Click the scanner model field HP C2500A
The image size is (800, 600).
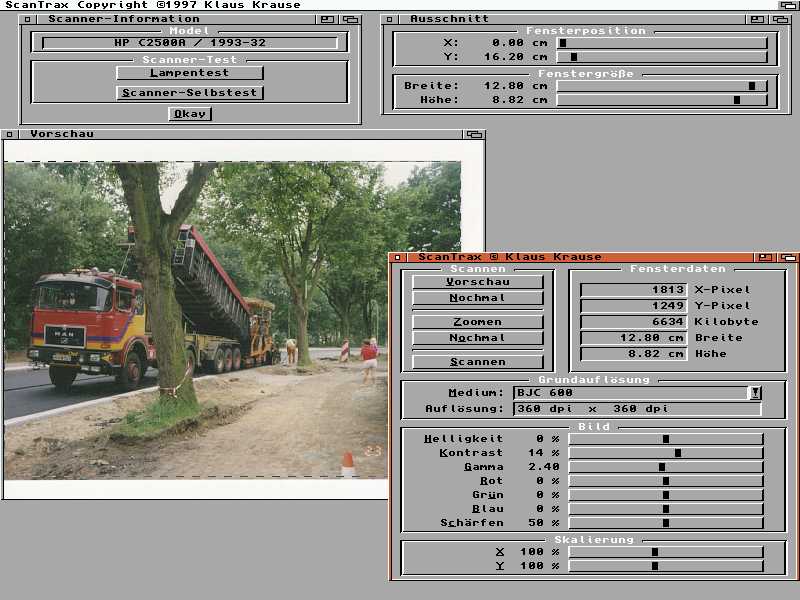(190, 43)
